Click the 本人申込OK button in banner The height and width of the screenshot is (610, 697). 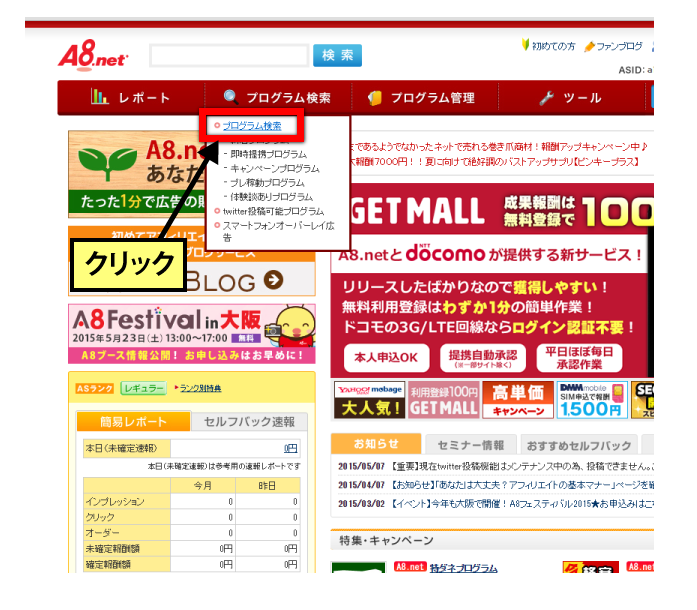click(386, 357)
